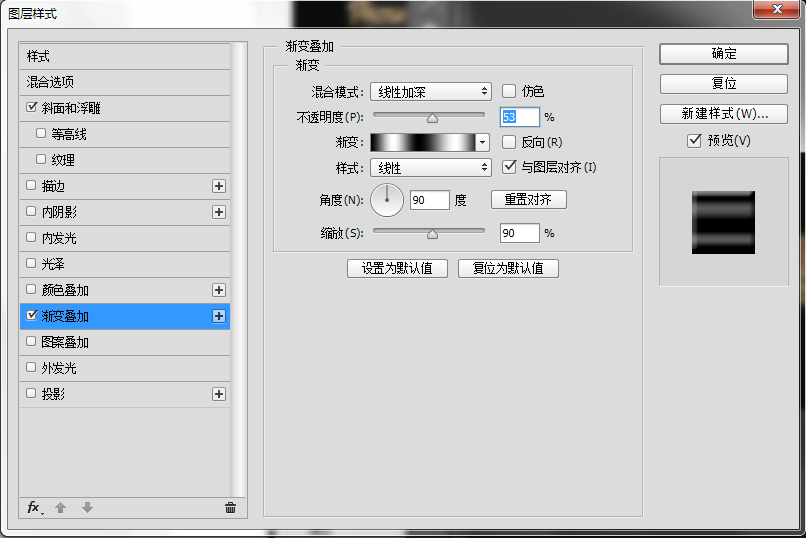
Task: Click the 不透明度 slider handle
Action: tap(432, 118)
